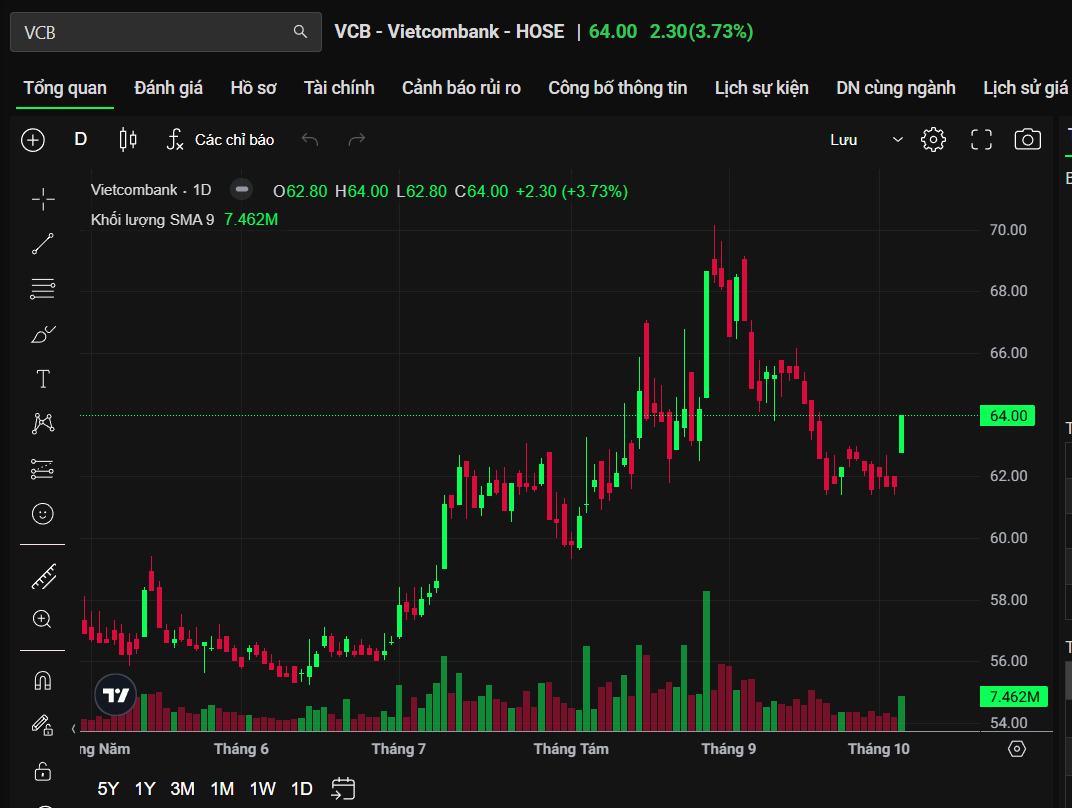This screenshot has width=1072, height=808.
Task: Toggle lock all drawing tools
Action: click(x=43, y=771)
